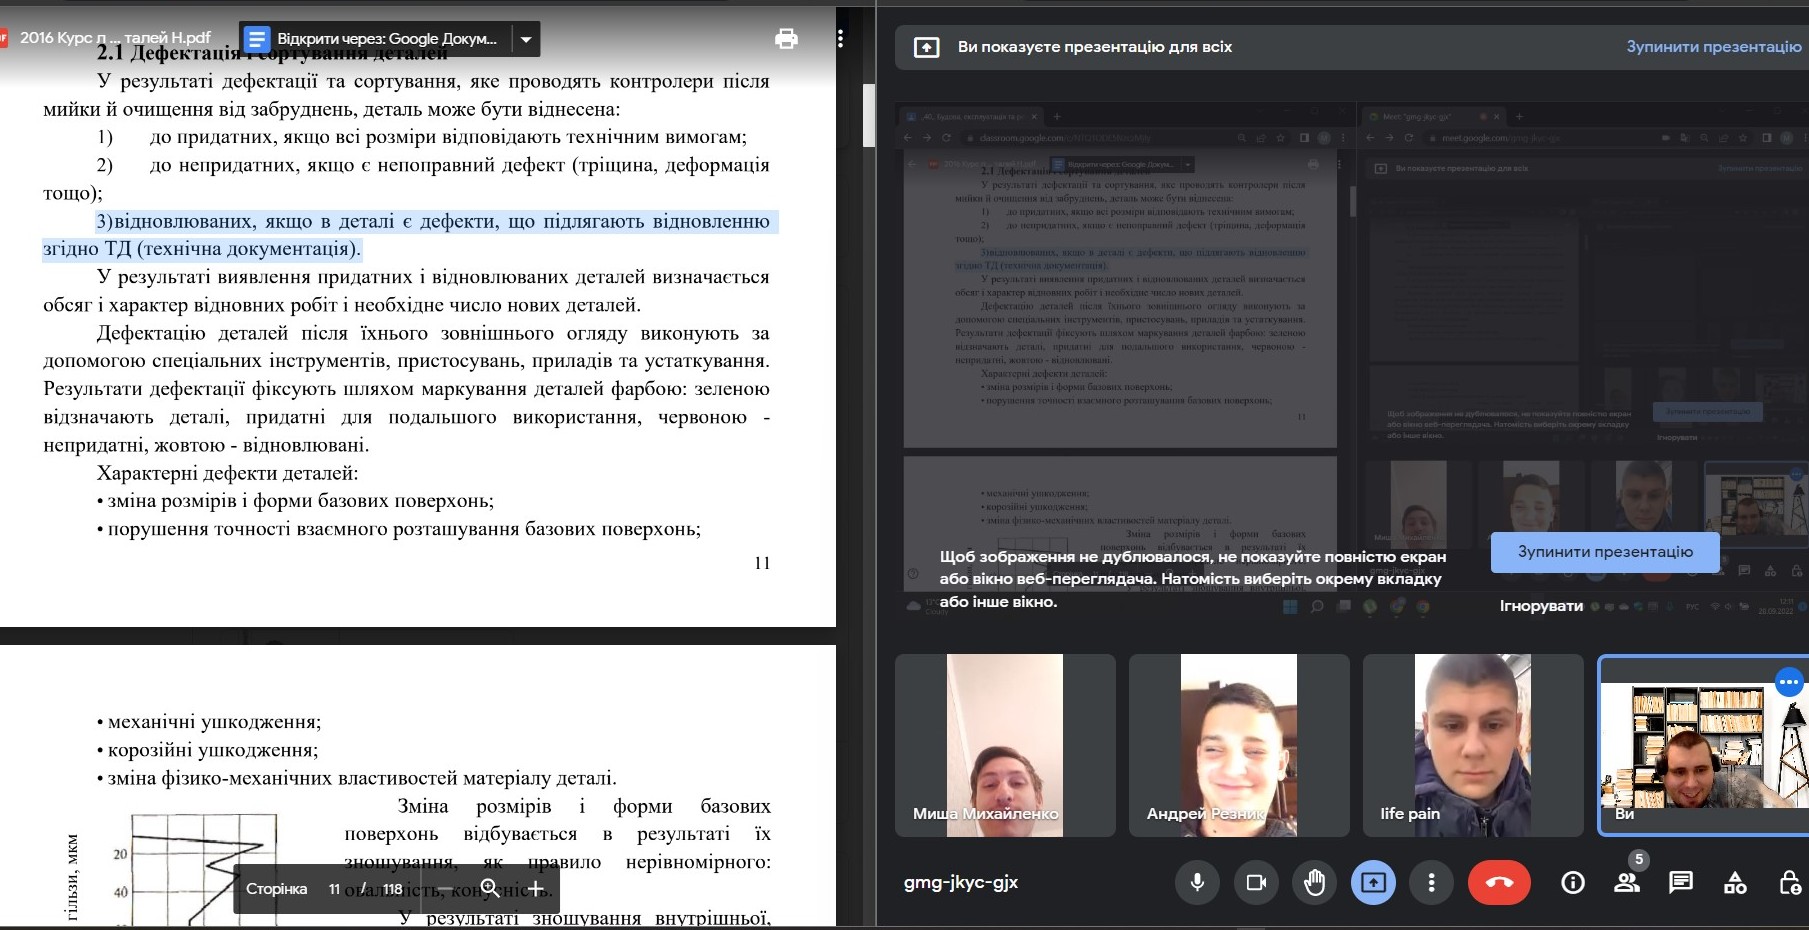Open the document with Google Docs
The height and width of the screenshot is (930, 1809).
pyautogui.click(x=375, y=39)
